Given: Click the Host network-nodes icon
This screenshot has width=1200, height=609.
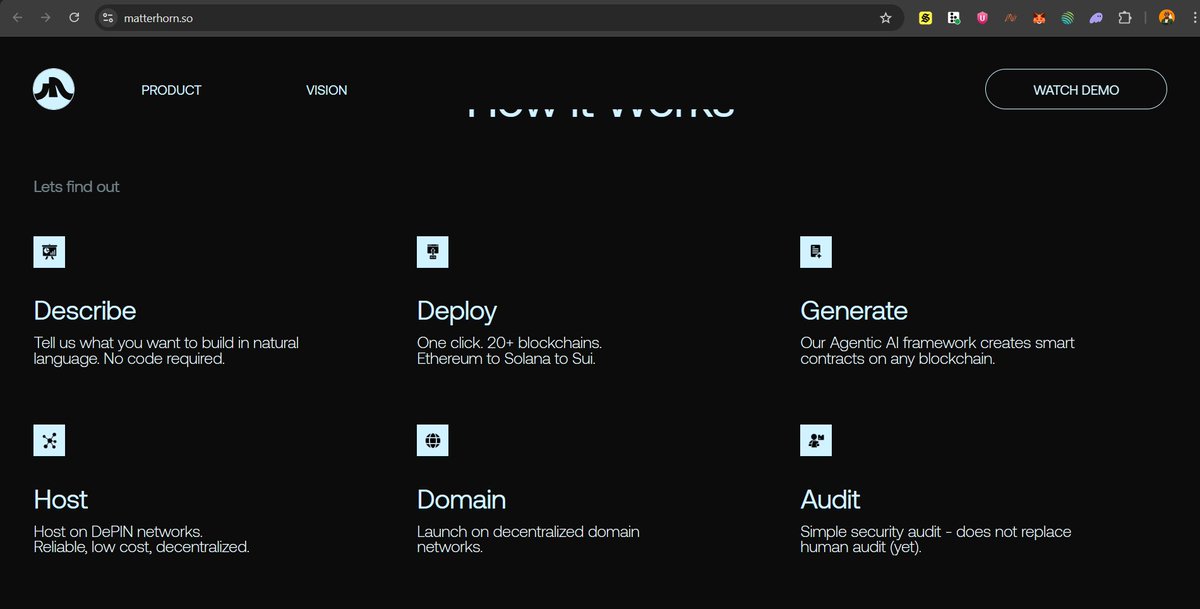Looking at the screenshot, I should click(49, 440).
